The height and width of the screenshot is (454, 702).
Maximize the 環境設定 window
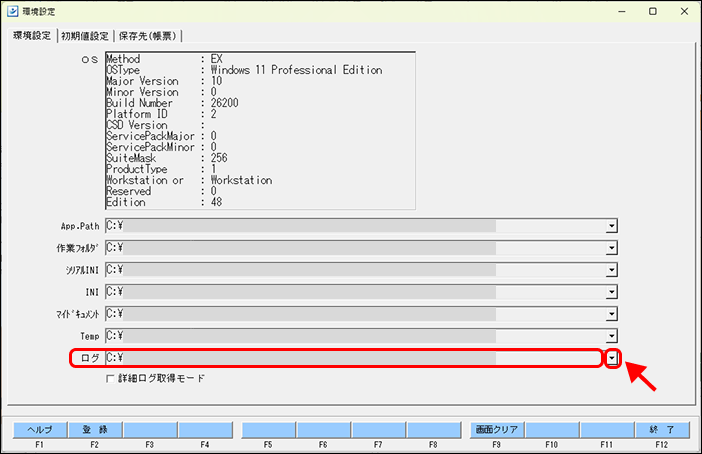653,11
